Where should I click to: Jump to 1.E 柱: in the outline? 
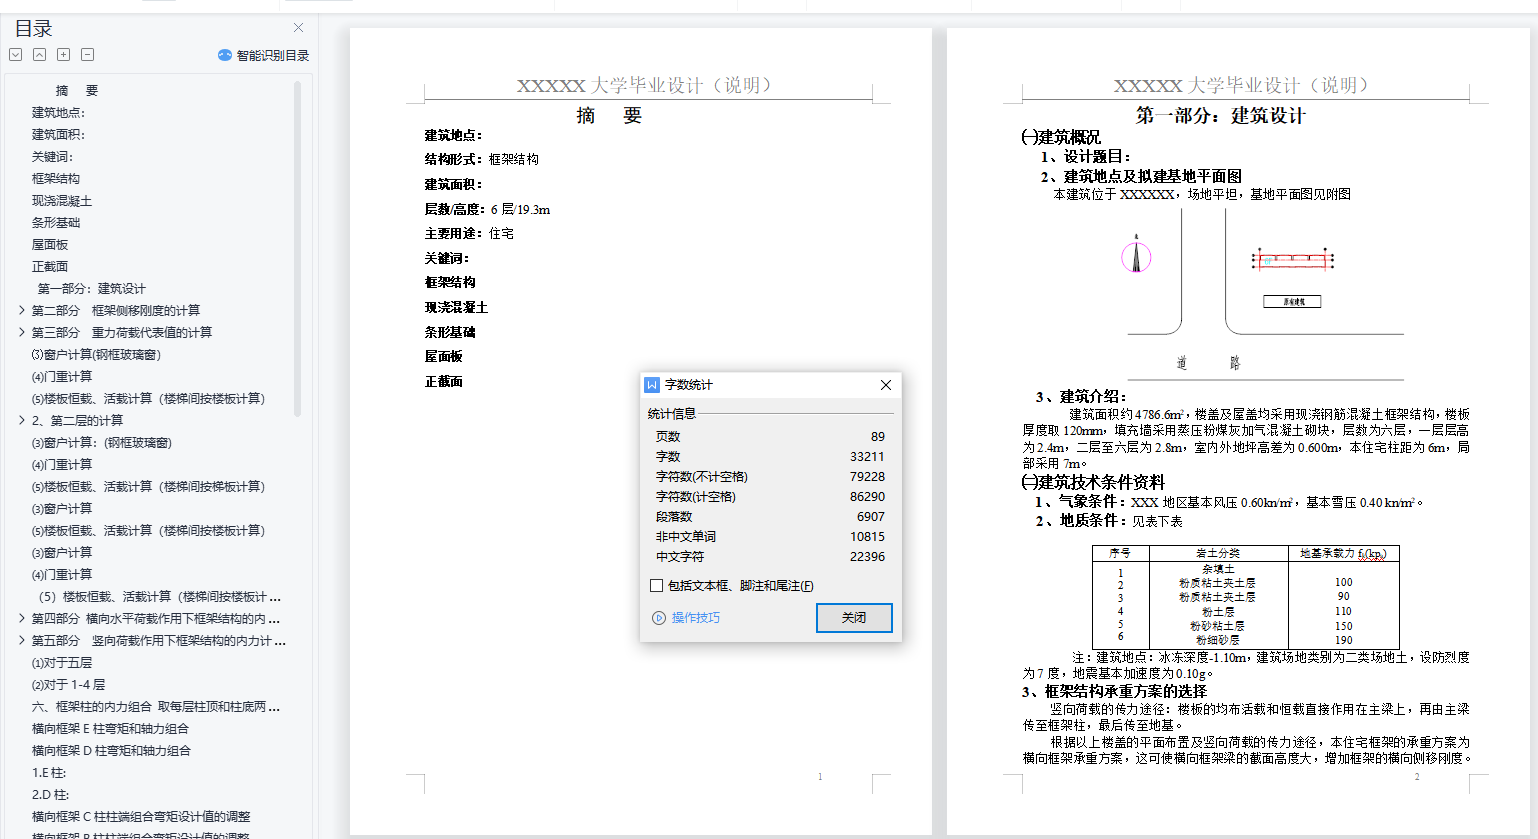click(49, 772)
